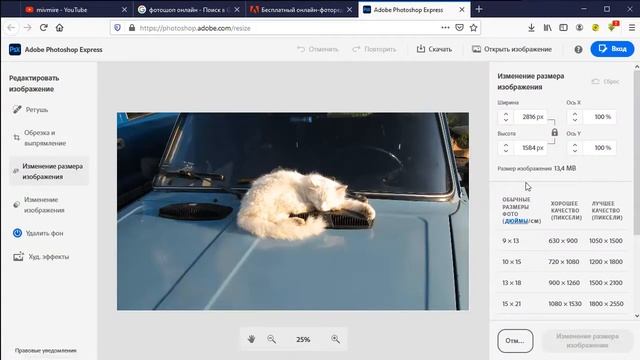Click Удалить фон background removal
The height and width of the screenshot is (360, 640).
[x=38, y=233]
